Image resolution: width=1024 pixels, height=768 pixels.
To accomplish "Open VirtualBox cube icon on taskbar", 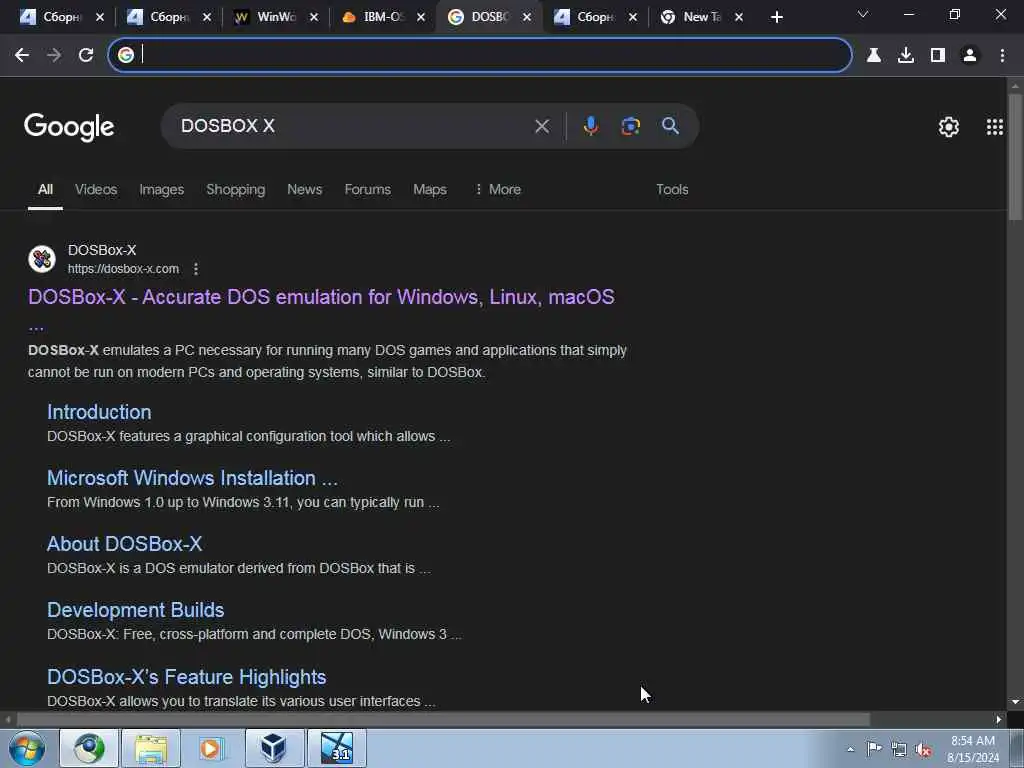I will [x=274, y=748].
